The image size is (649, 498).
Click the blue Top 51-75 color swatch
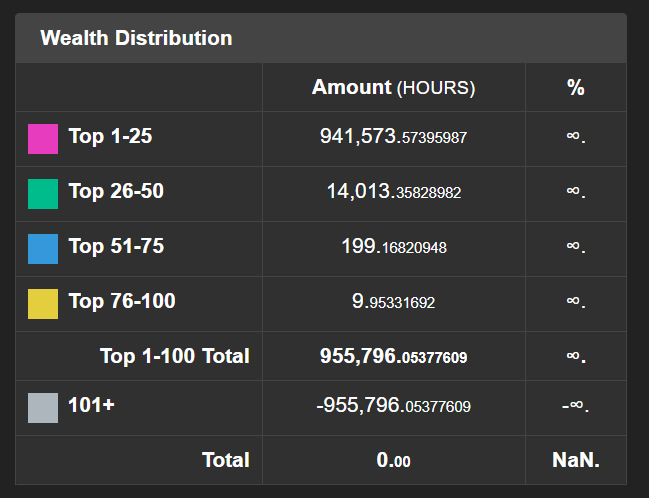pyautogui.click(x=43, y=249)
